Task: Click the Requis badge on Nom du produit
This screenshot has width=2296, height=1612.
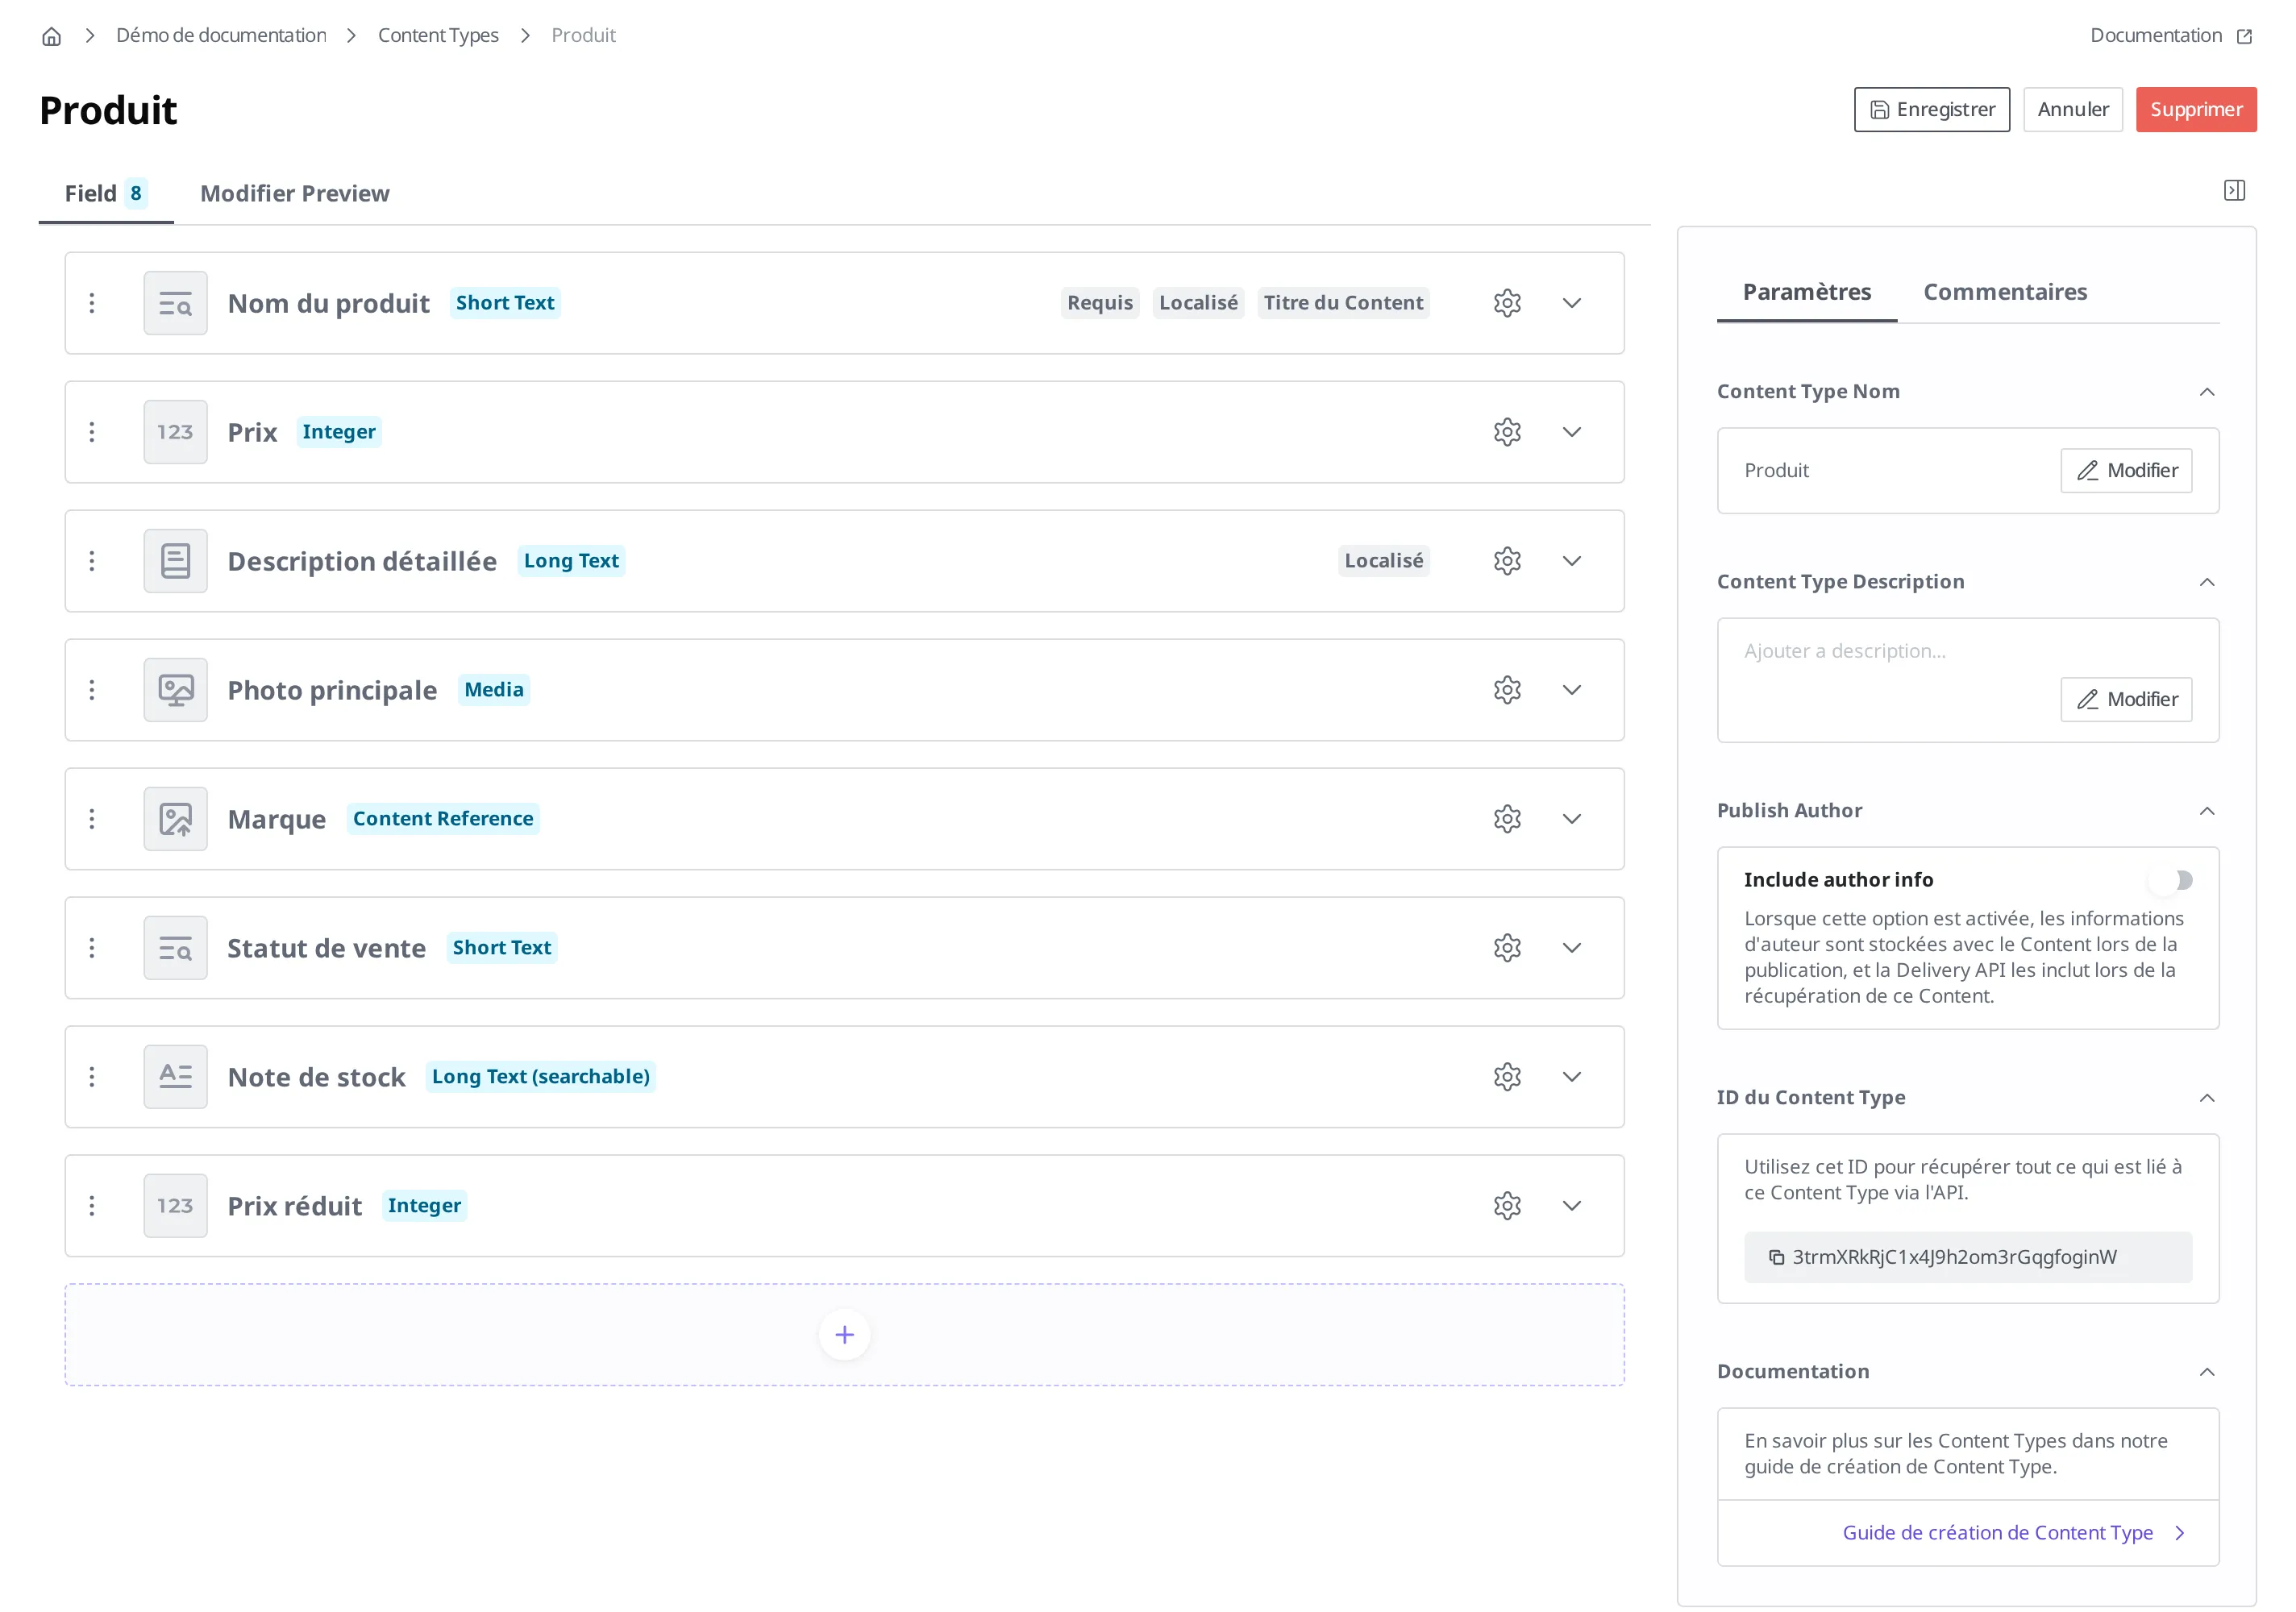Action: pyautogui.click(x=1099, y=303)
